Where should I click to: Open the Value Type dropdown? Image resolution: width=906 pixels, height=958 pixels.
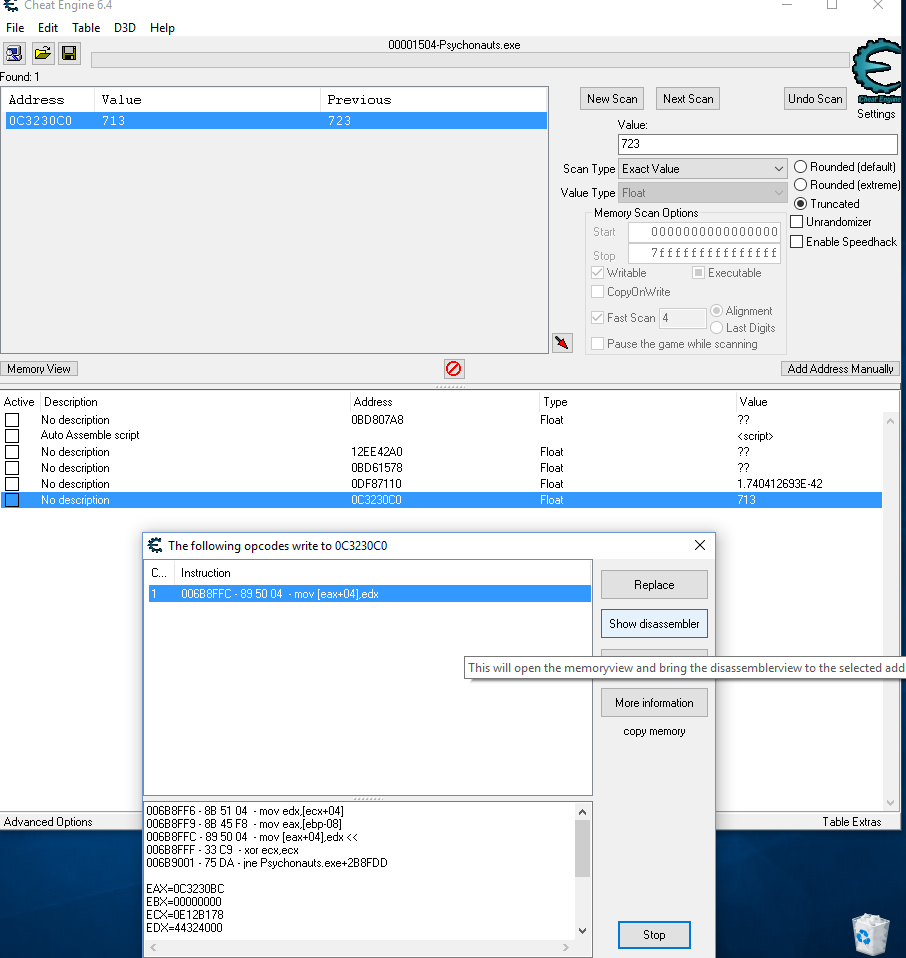click(x=703, y=193)
